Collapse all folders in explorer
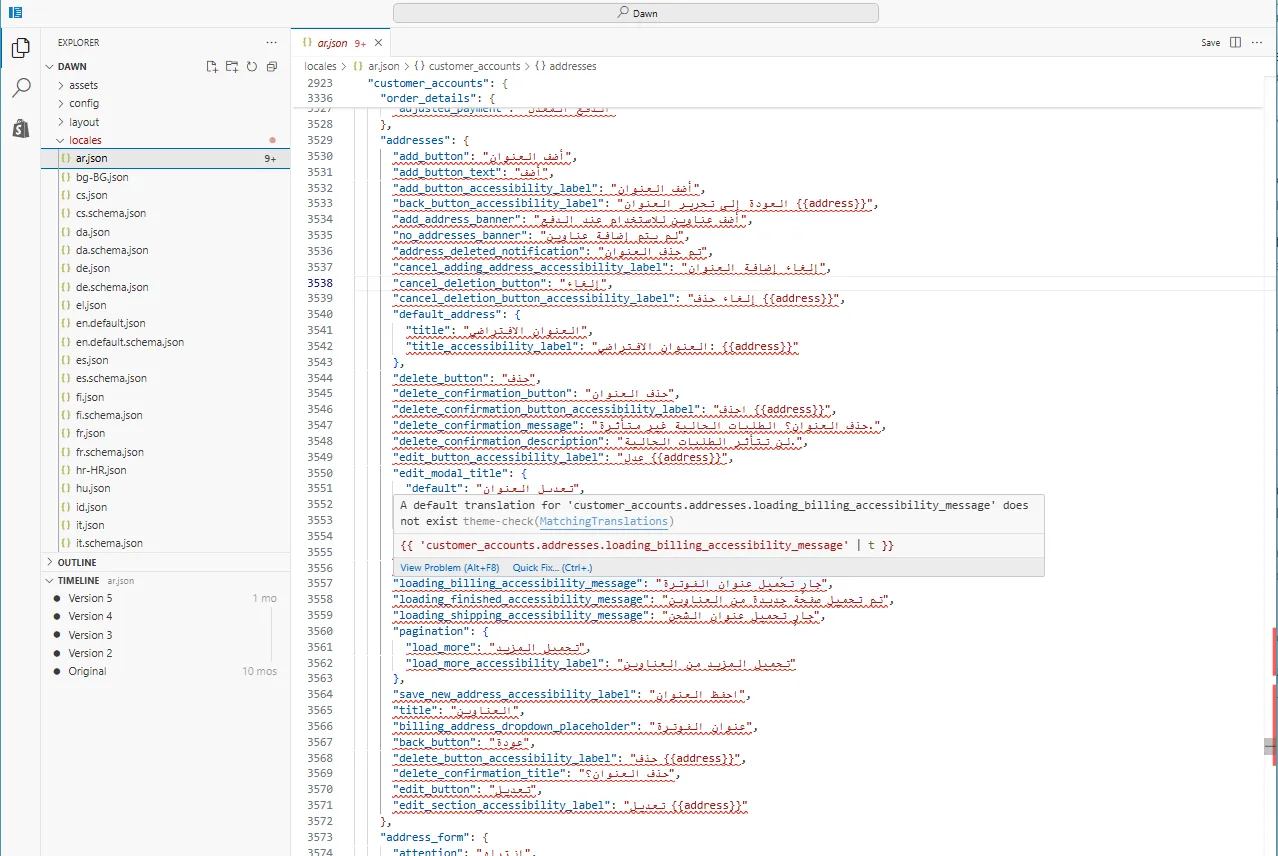Image resolution: width=1278 pixels, height=856 pixels. (x=271, y=66)
